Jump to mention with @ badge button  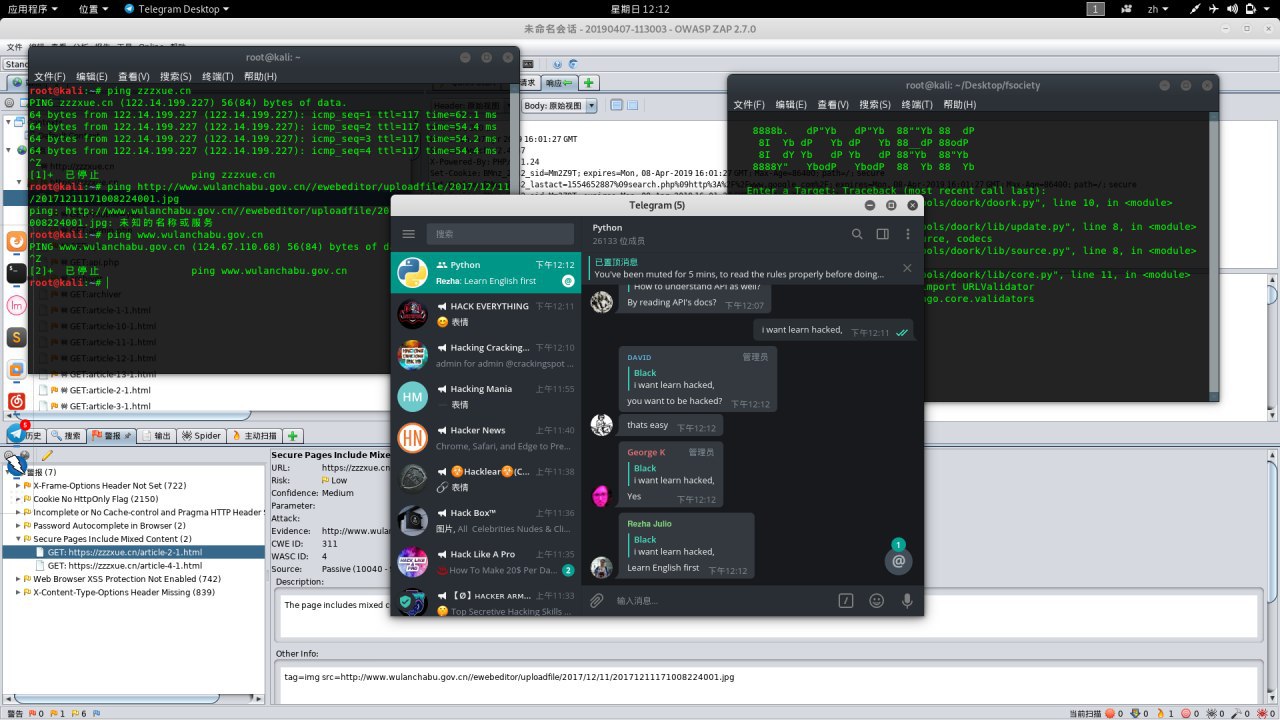point(898,561)
